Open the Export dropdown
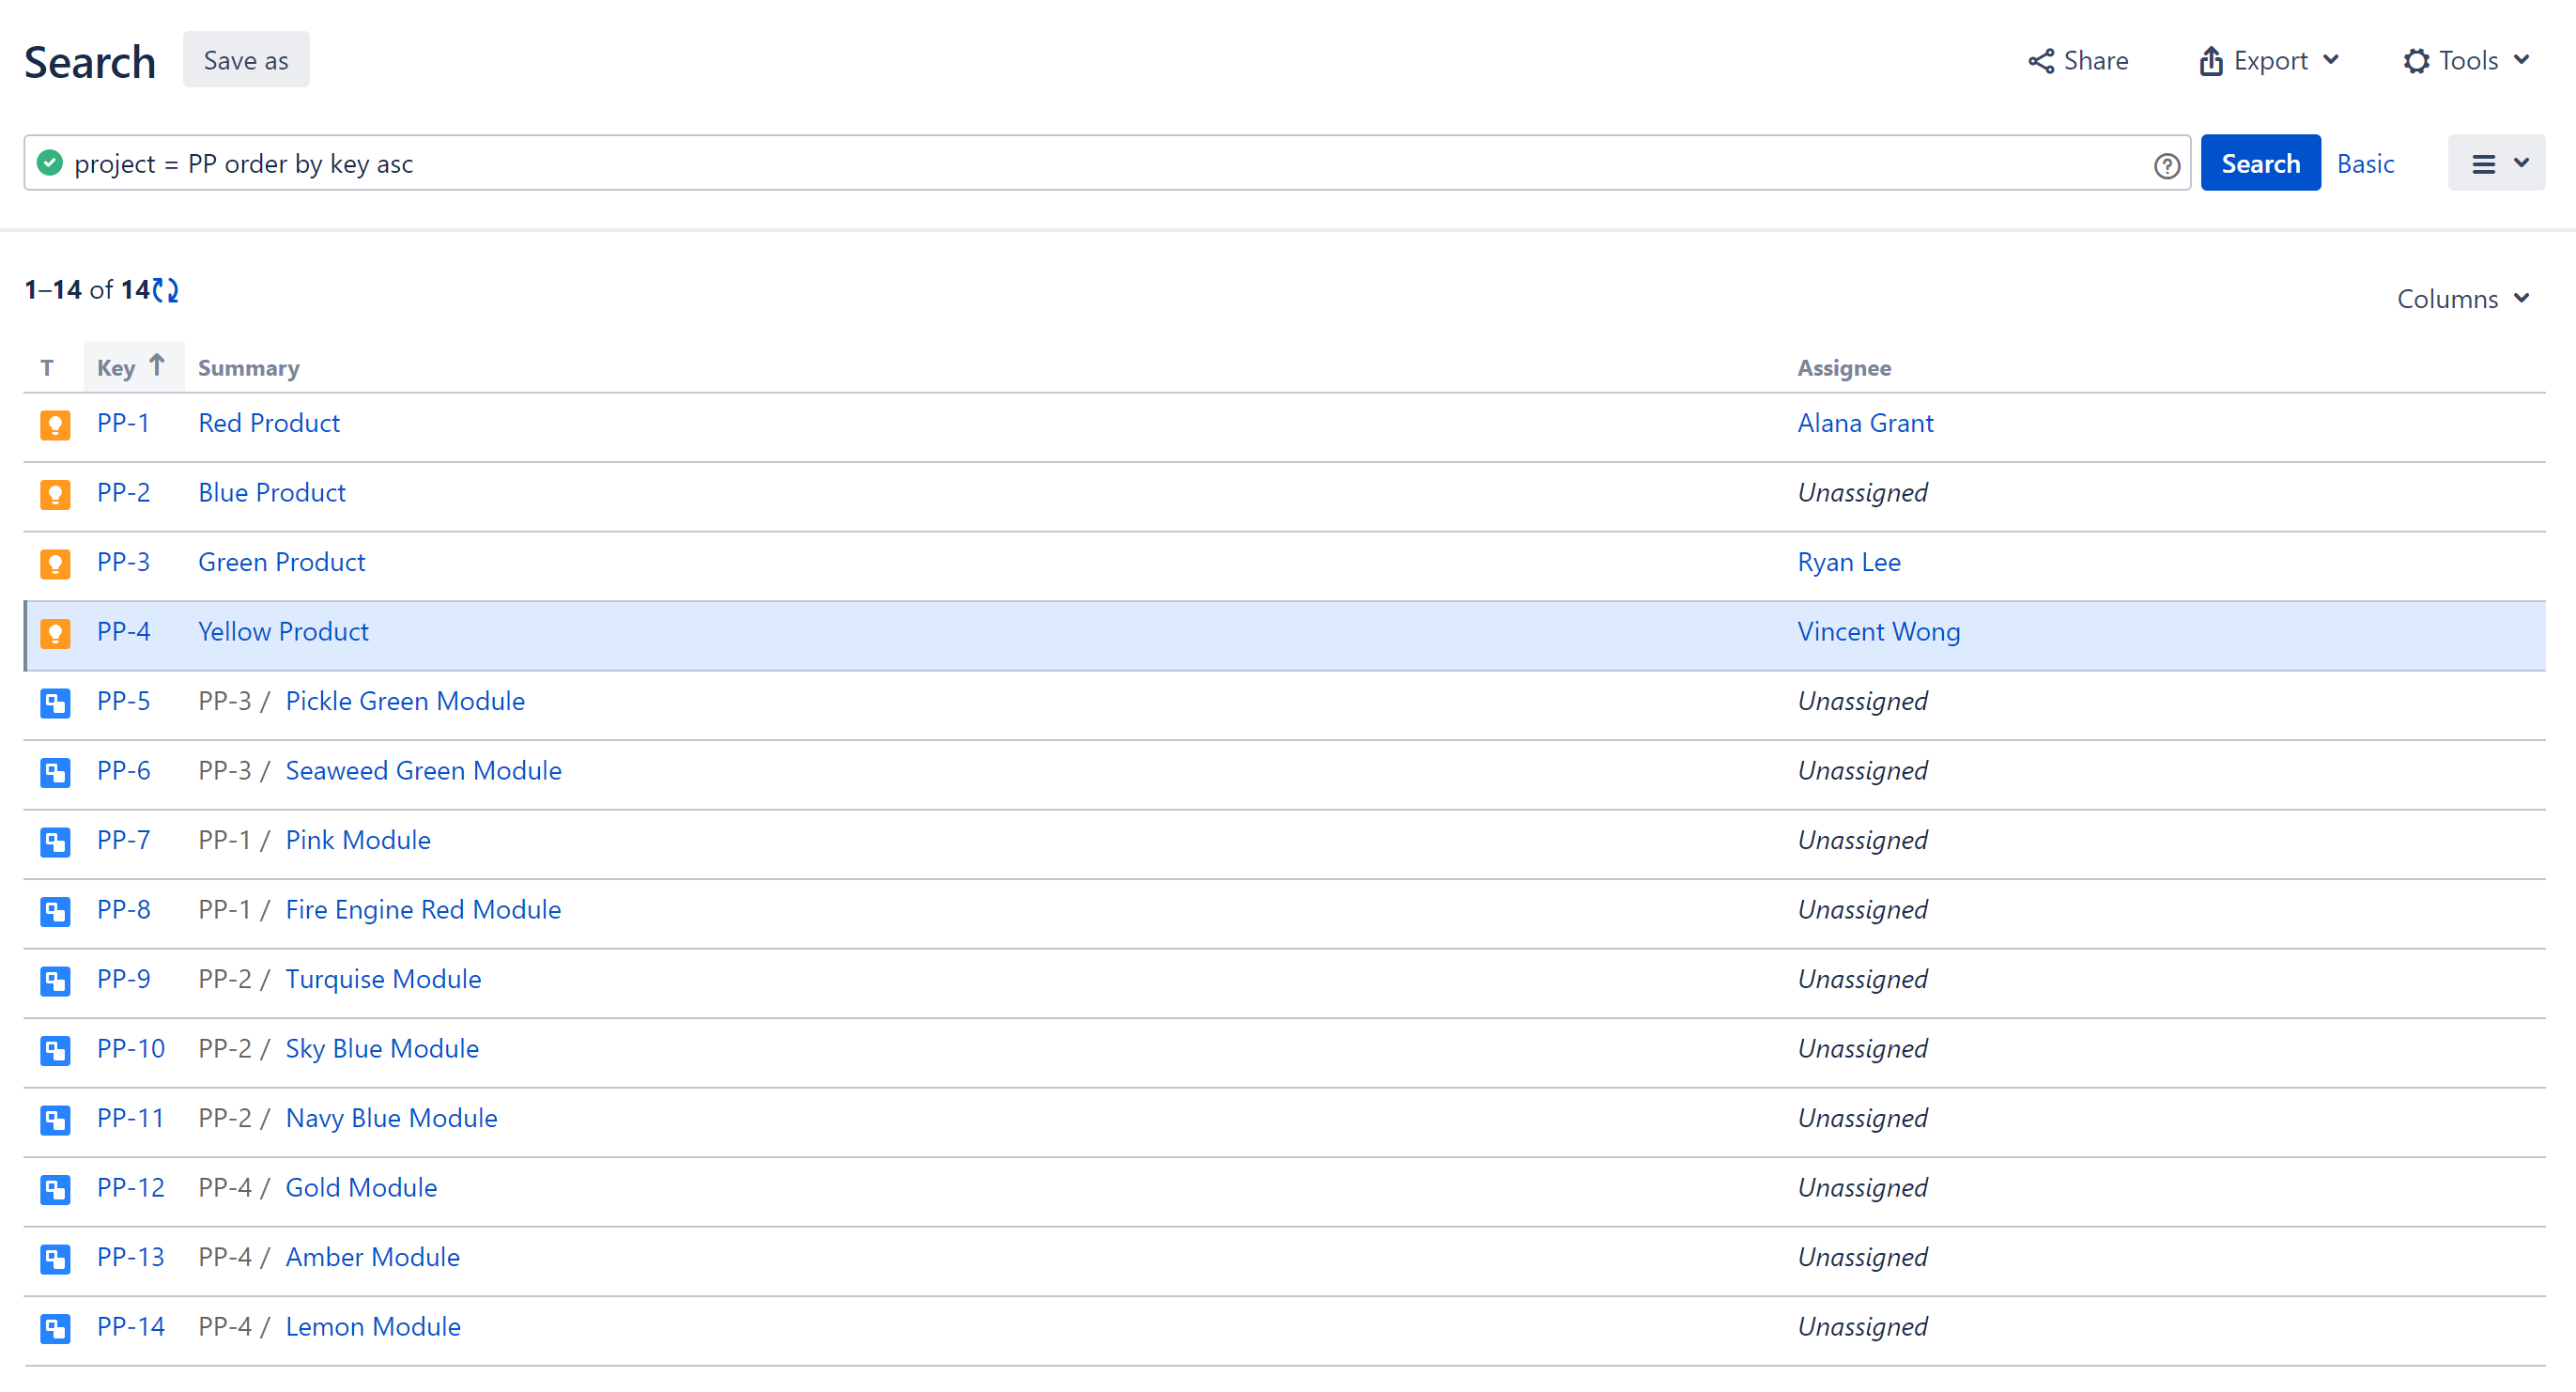 tap(2269, 61)
